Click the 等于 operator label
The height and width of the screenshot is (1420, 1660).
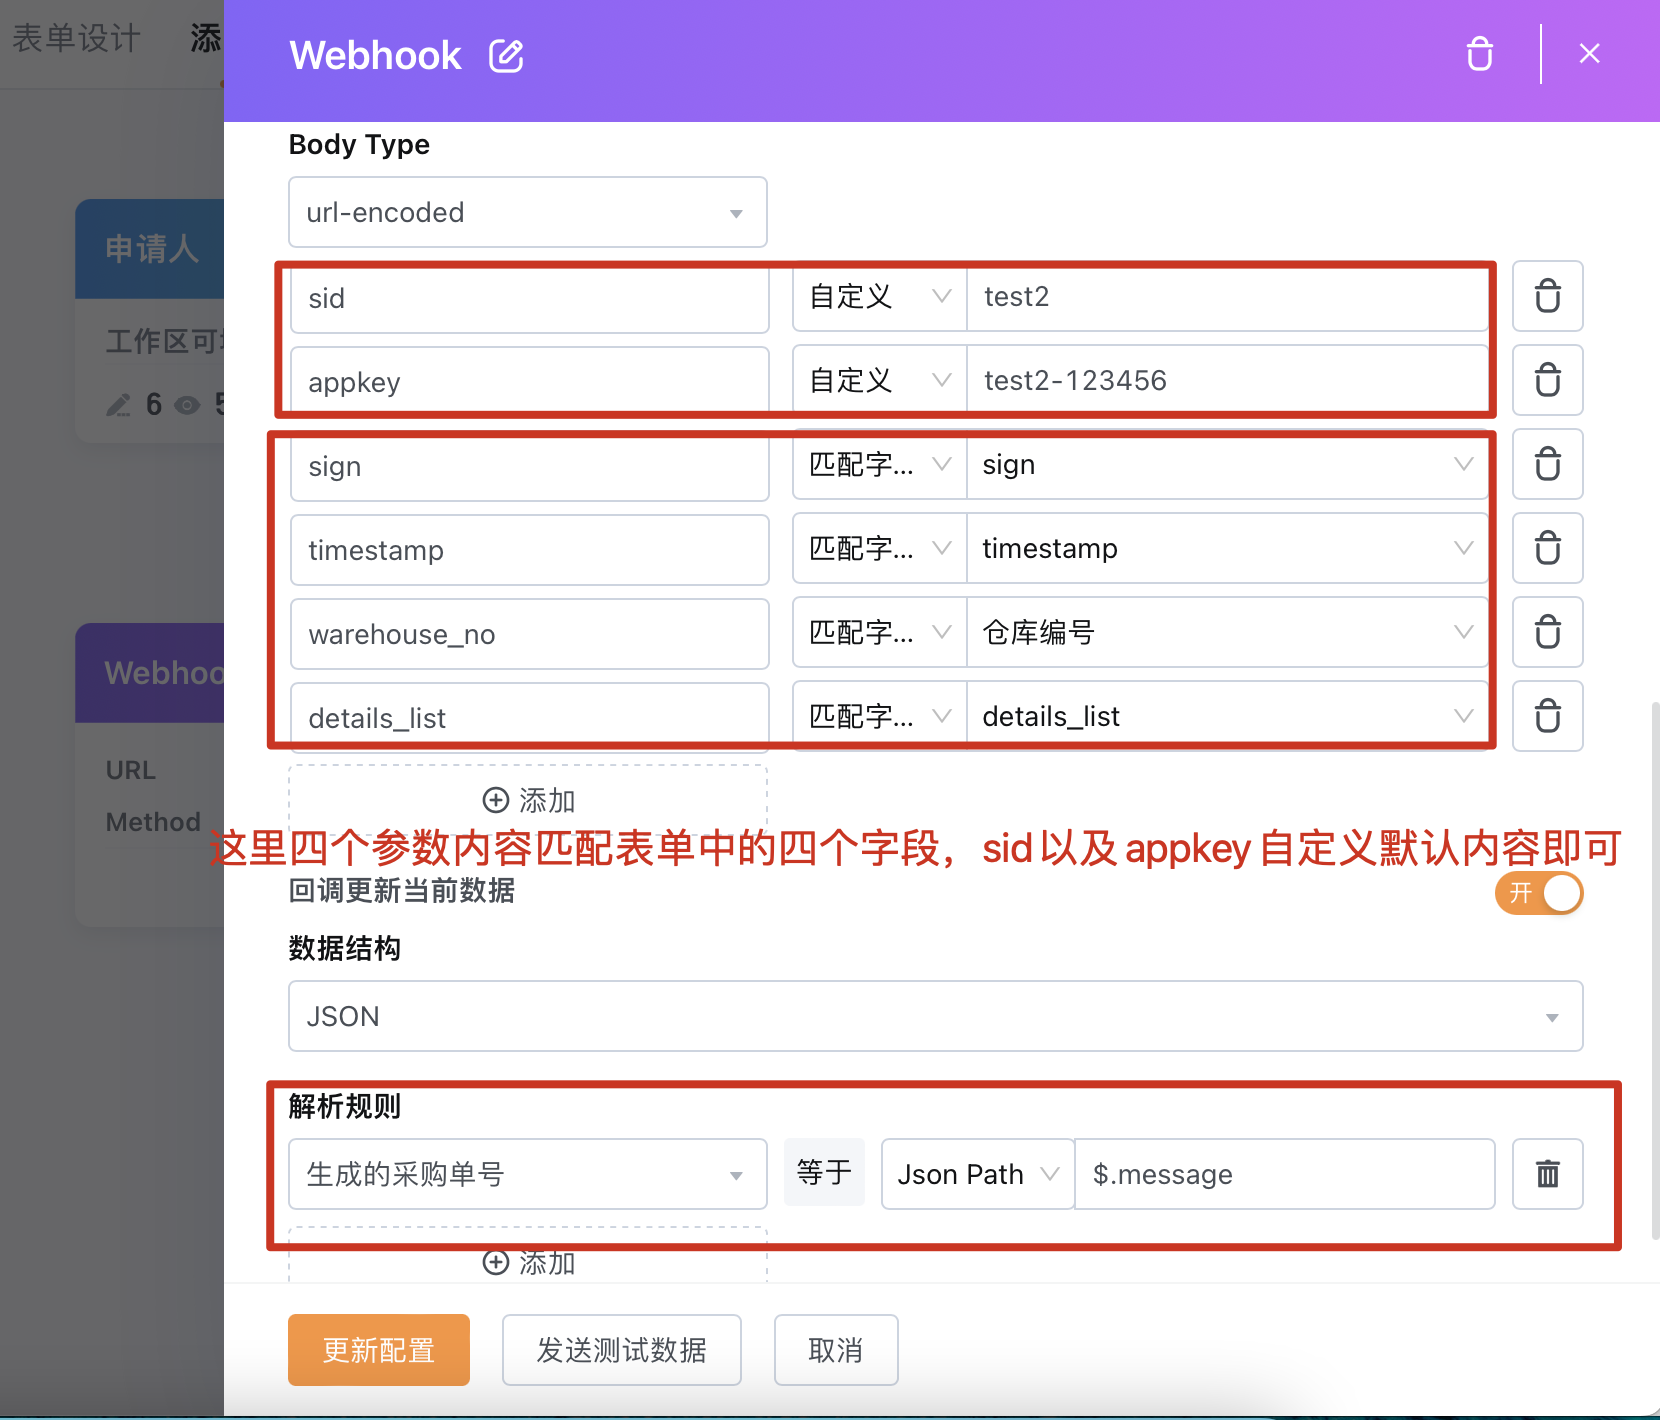coord(824,1172)
